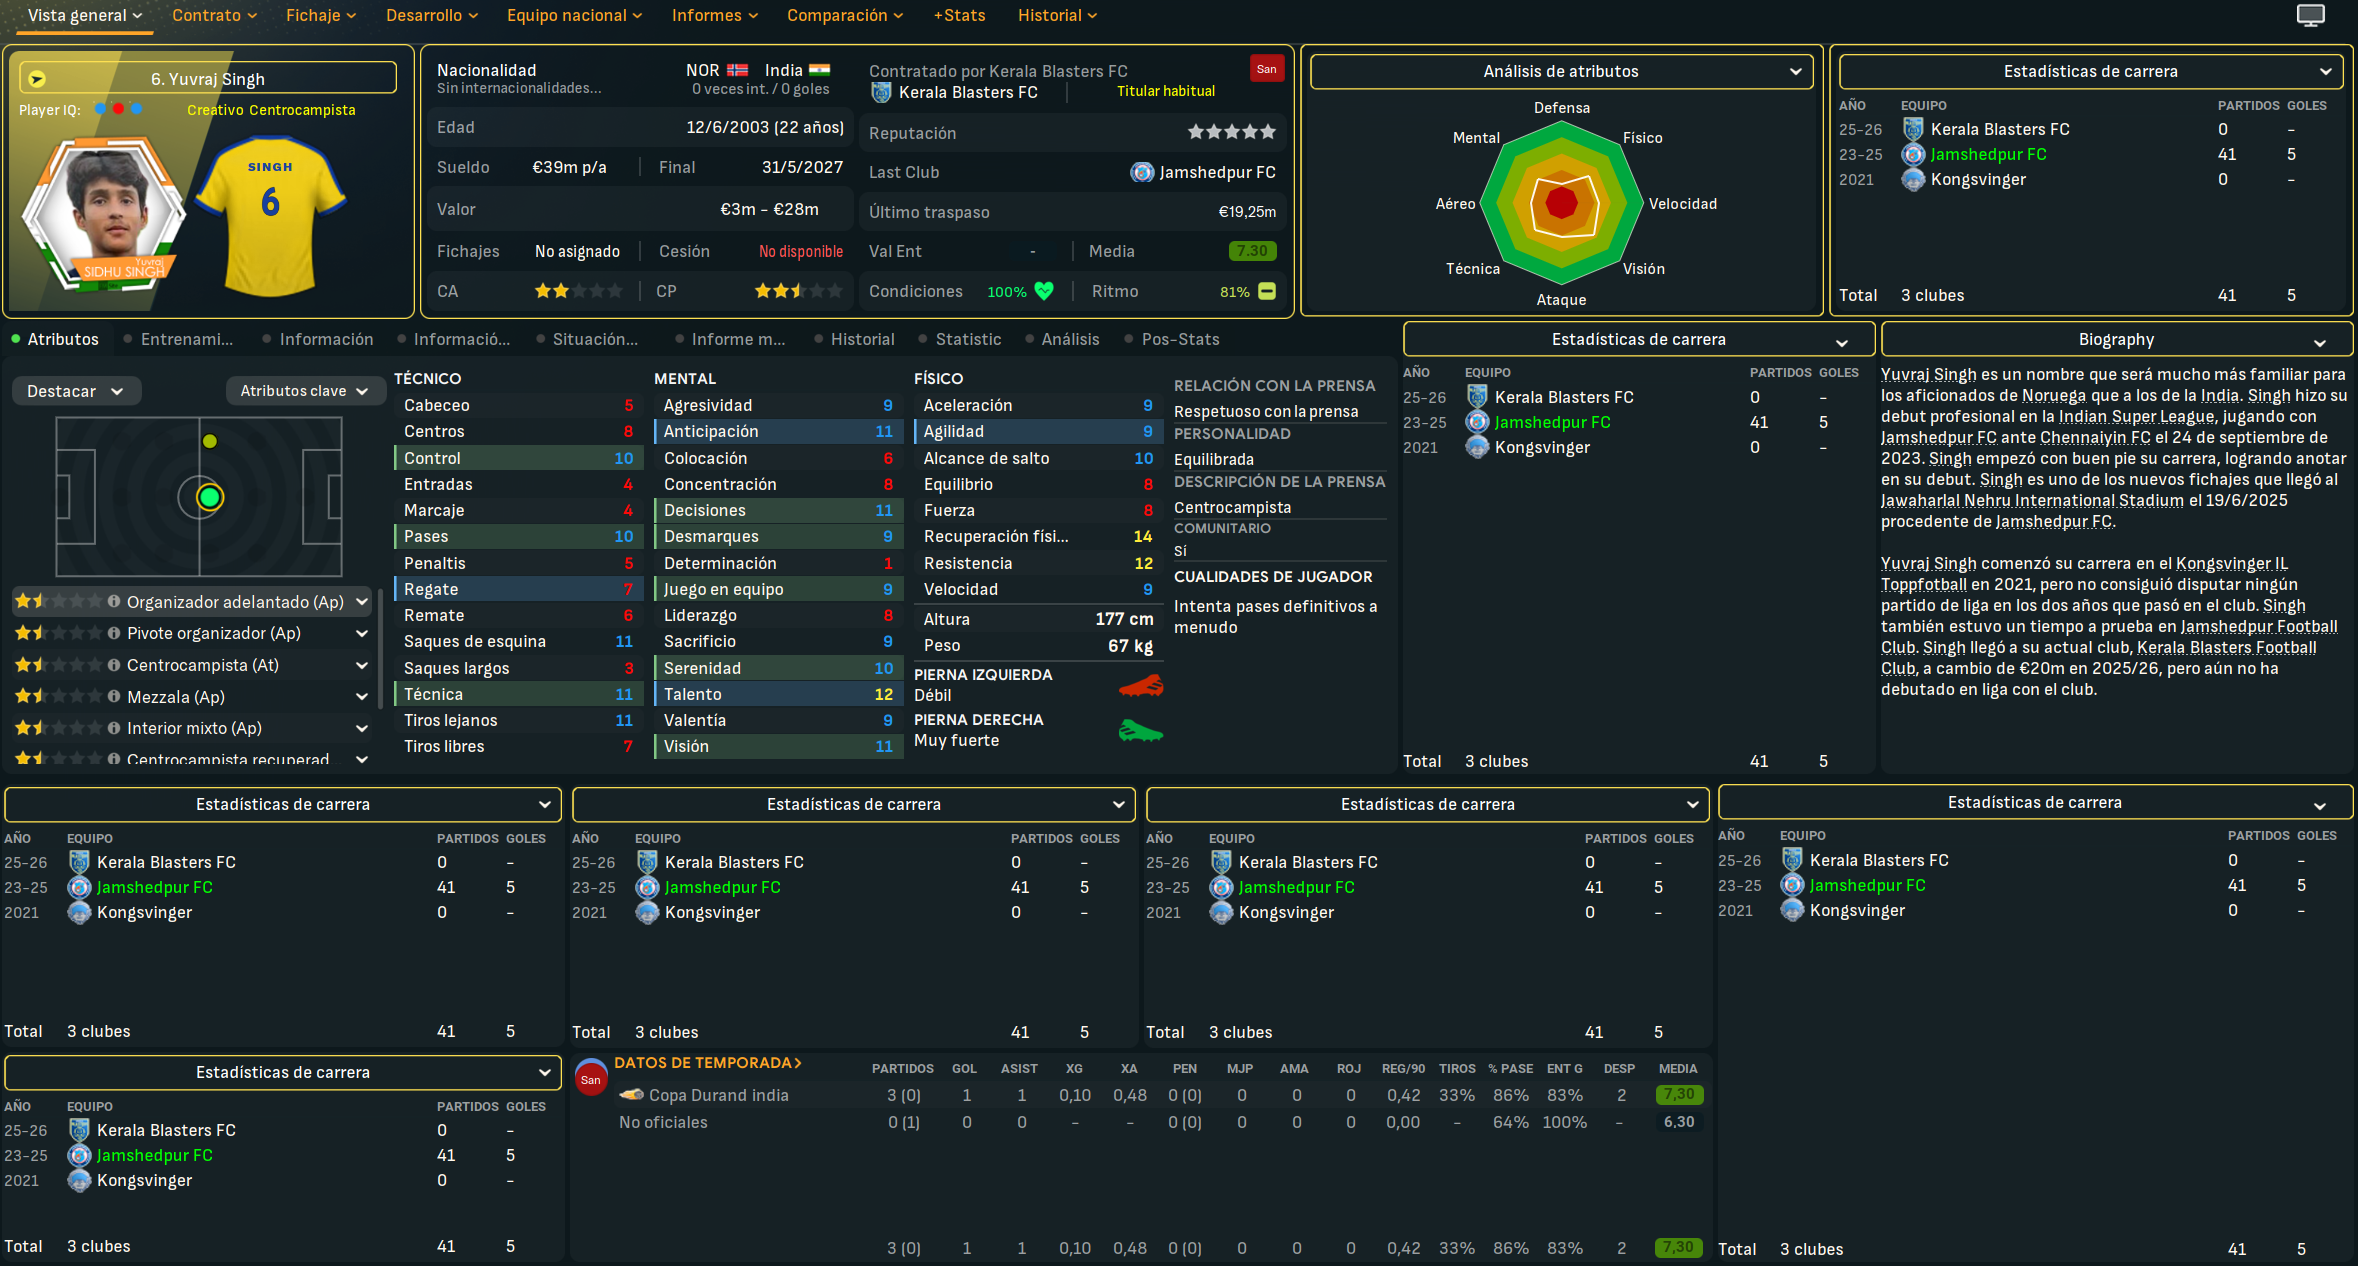Screen dimensions: 2358x1266
Task: Select the Informe m... tab selector
Action: pyautogui.click(x=730, y=339)
